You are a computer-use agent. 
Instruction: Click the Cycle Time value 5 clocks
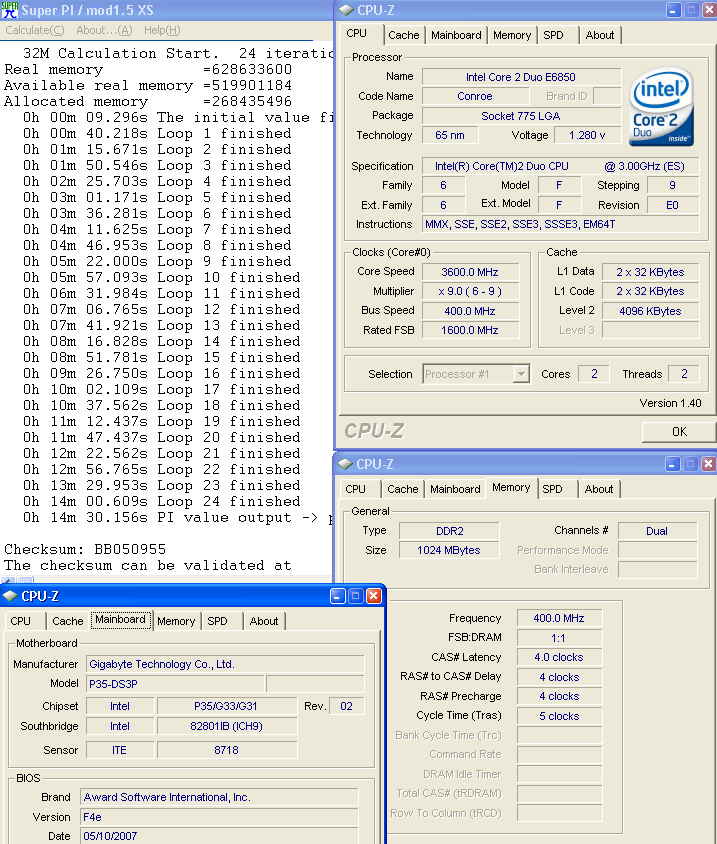coord(559,716)
